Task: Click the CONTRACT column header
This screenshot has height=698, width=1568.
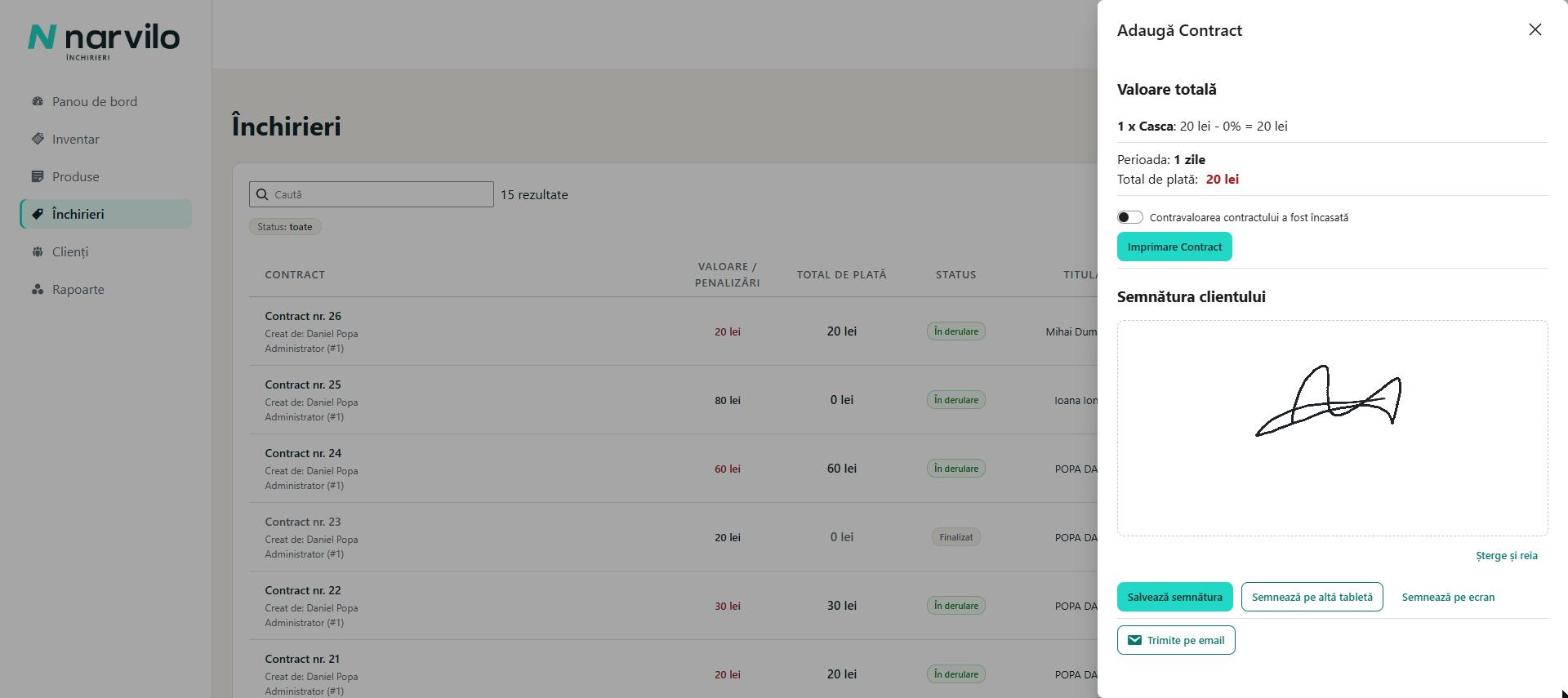Action: click(295, 275)
